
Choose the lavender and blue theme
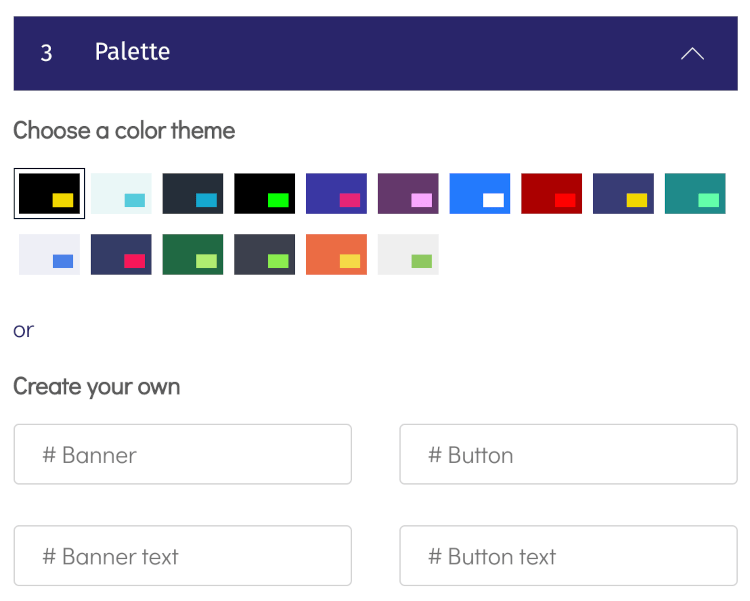click(x=49, y=254)
